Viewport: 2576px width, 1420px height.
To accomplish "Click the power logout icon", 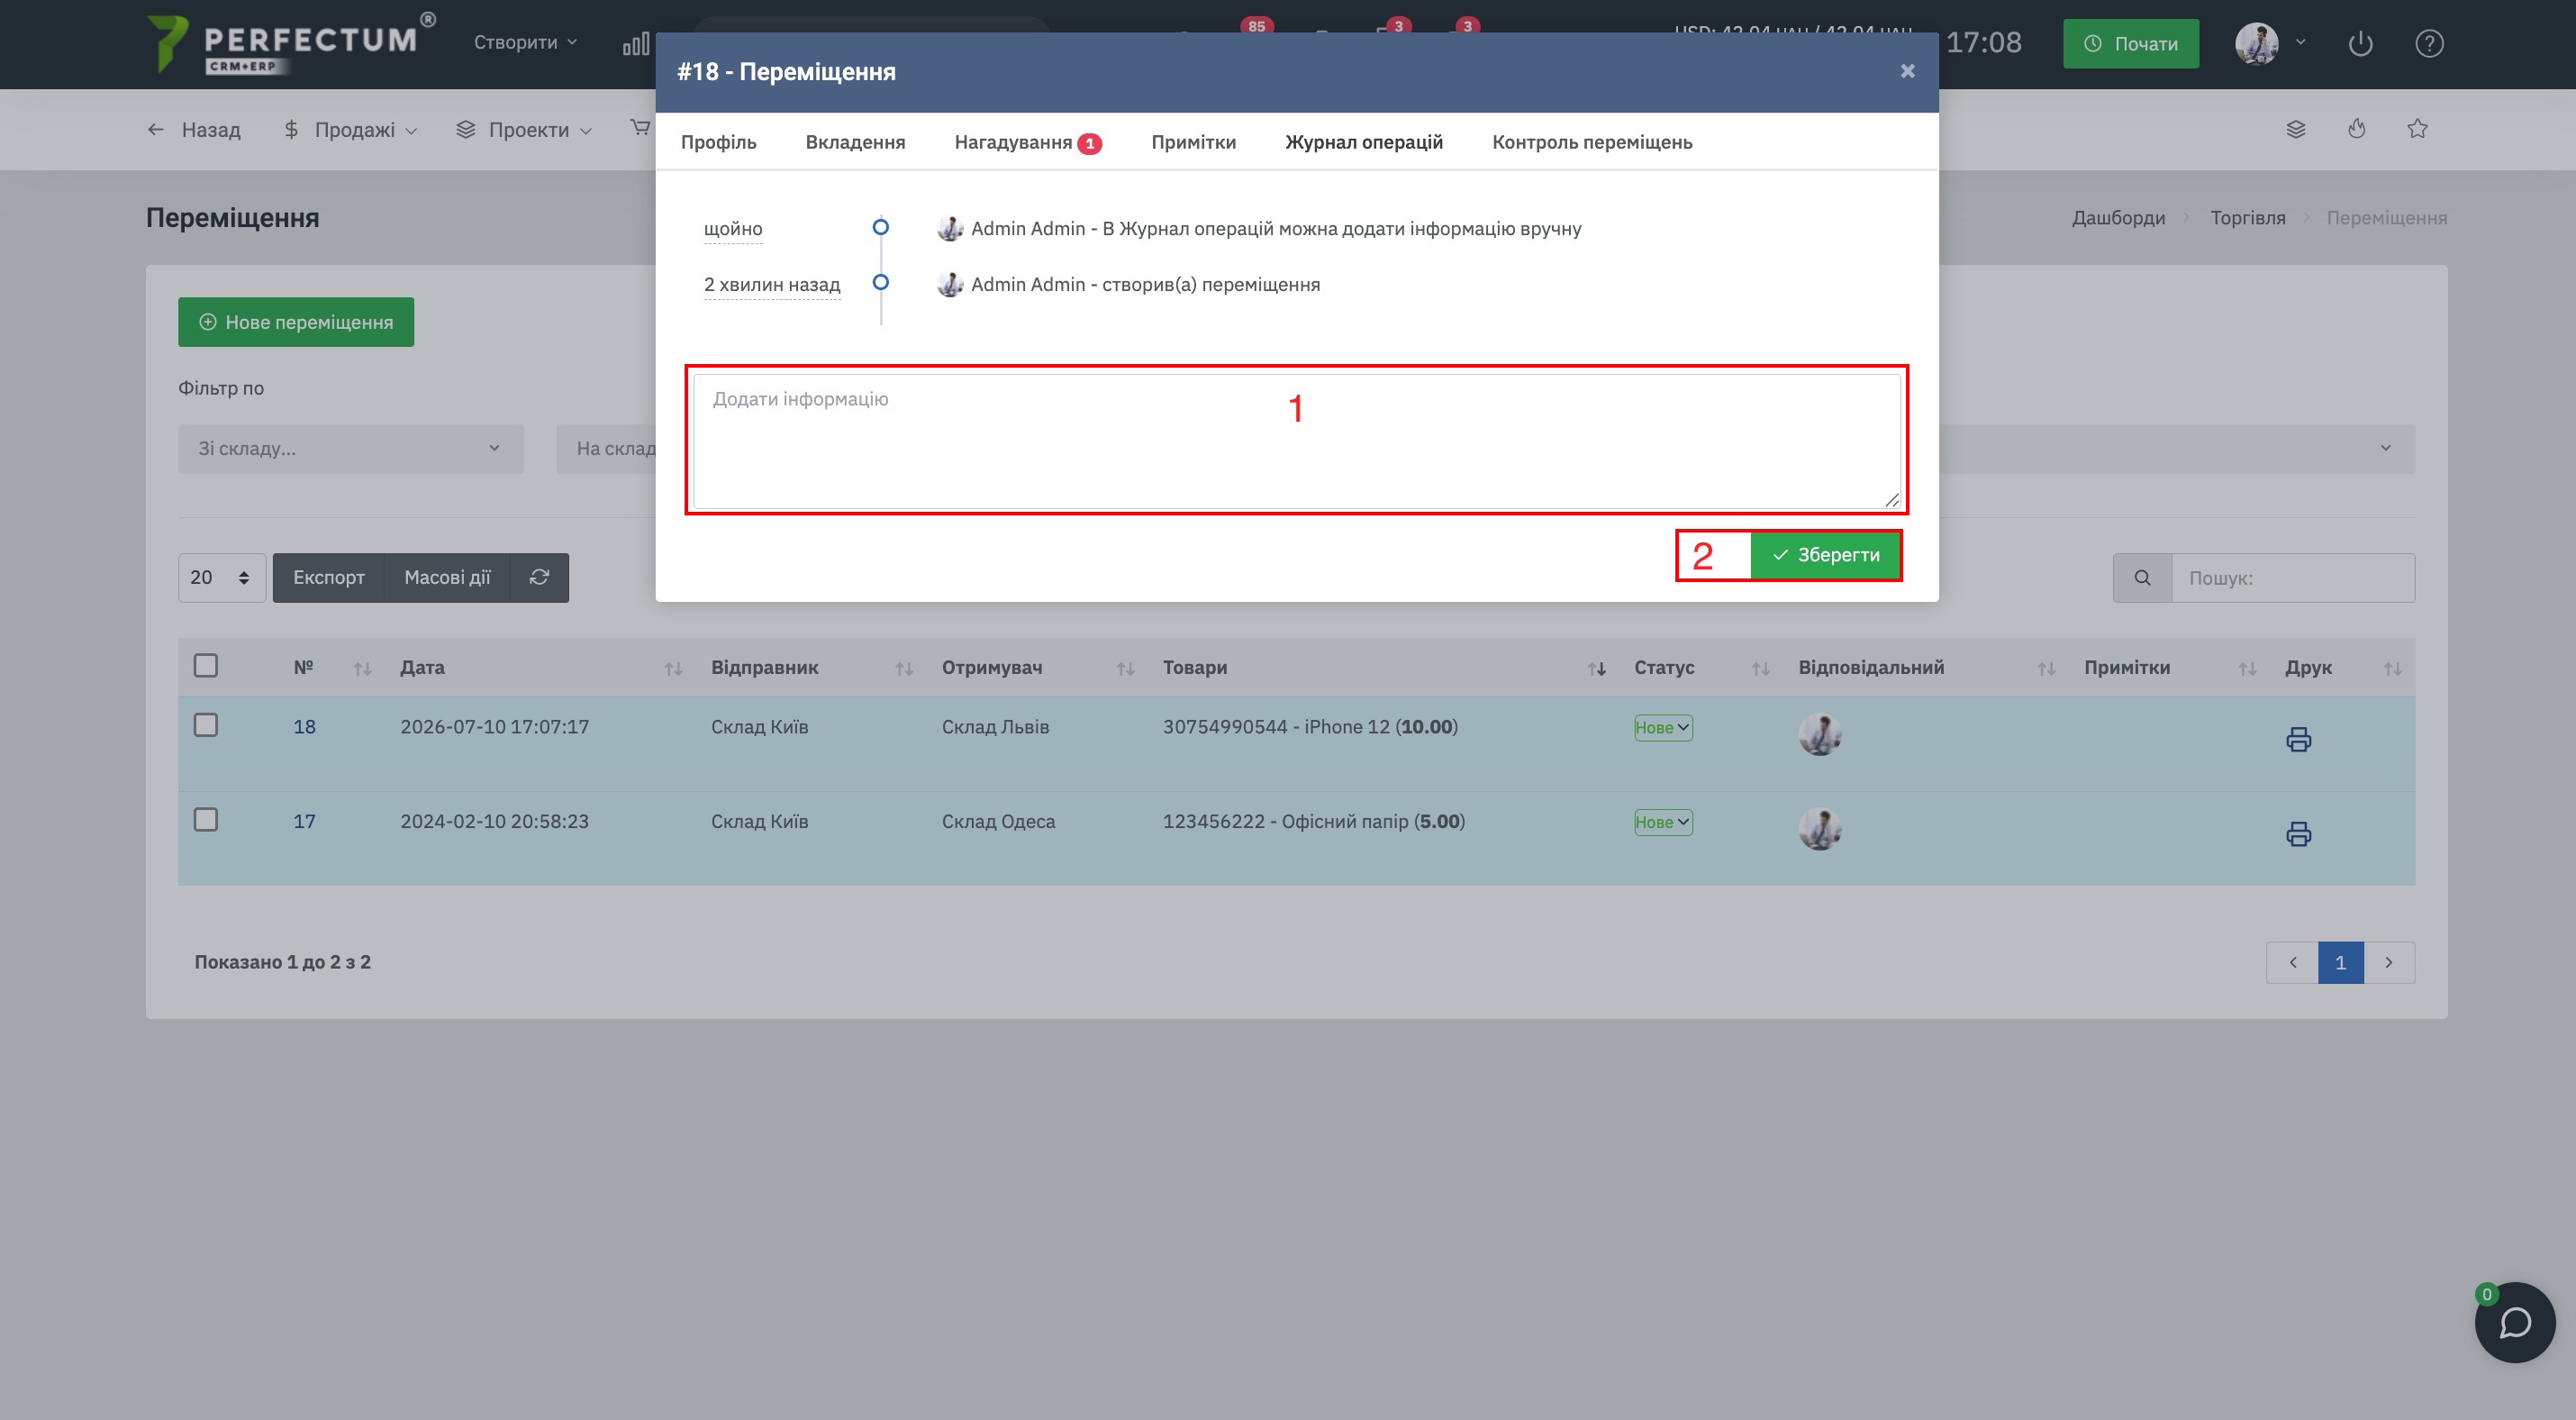I will [x=2360, y=44].
